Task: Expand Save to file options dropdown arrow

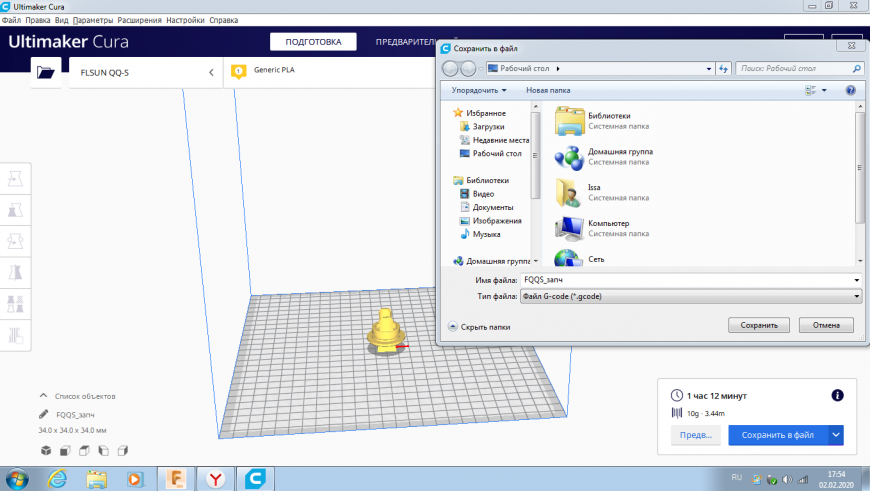Action: [x=836, y=435]
